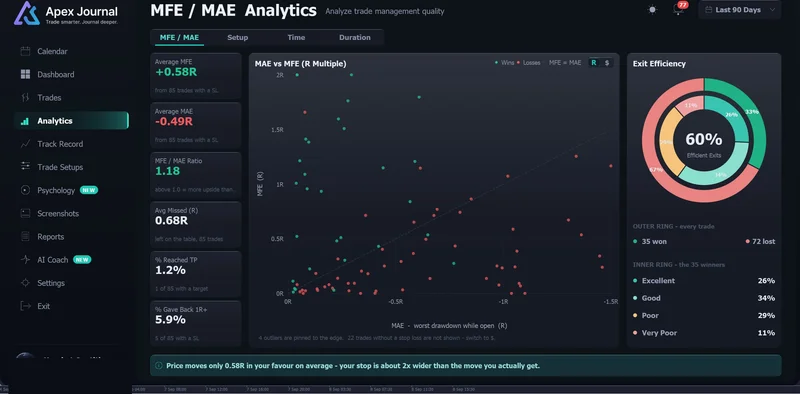This screenshot has width=800, height=394.
Task: Switch chart units to dollars ($)
Action: pyautogui.click(x=607, y=63)
